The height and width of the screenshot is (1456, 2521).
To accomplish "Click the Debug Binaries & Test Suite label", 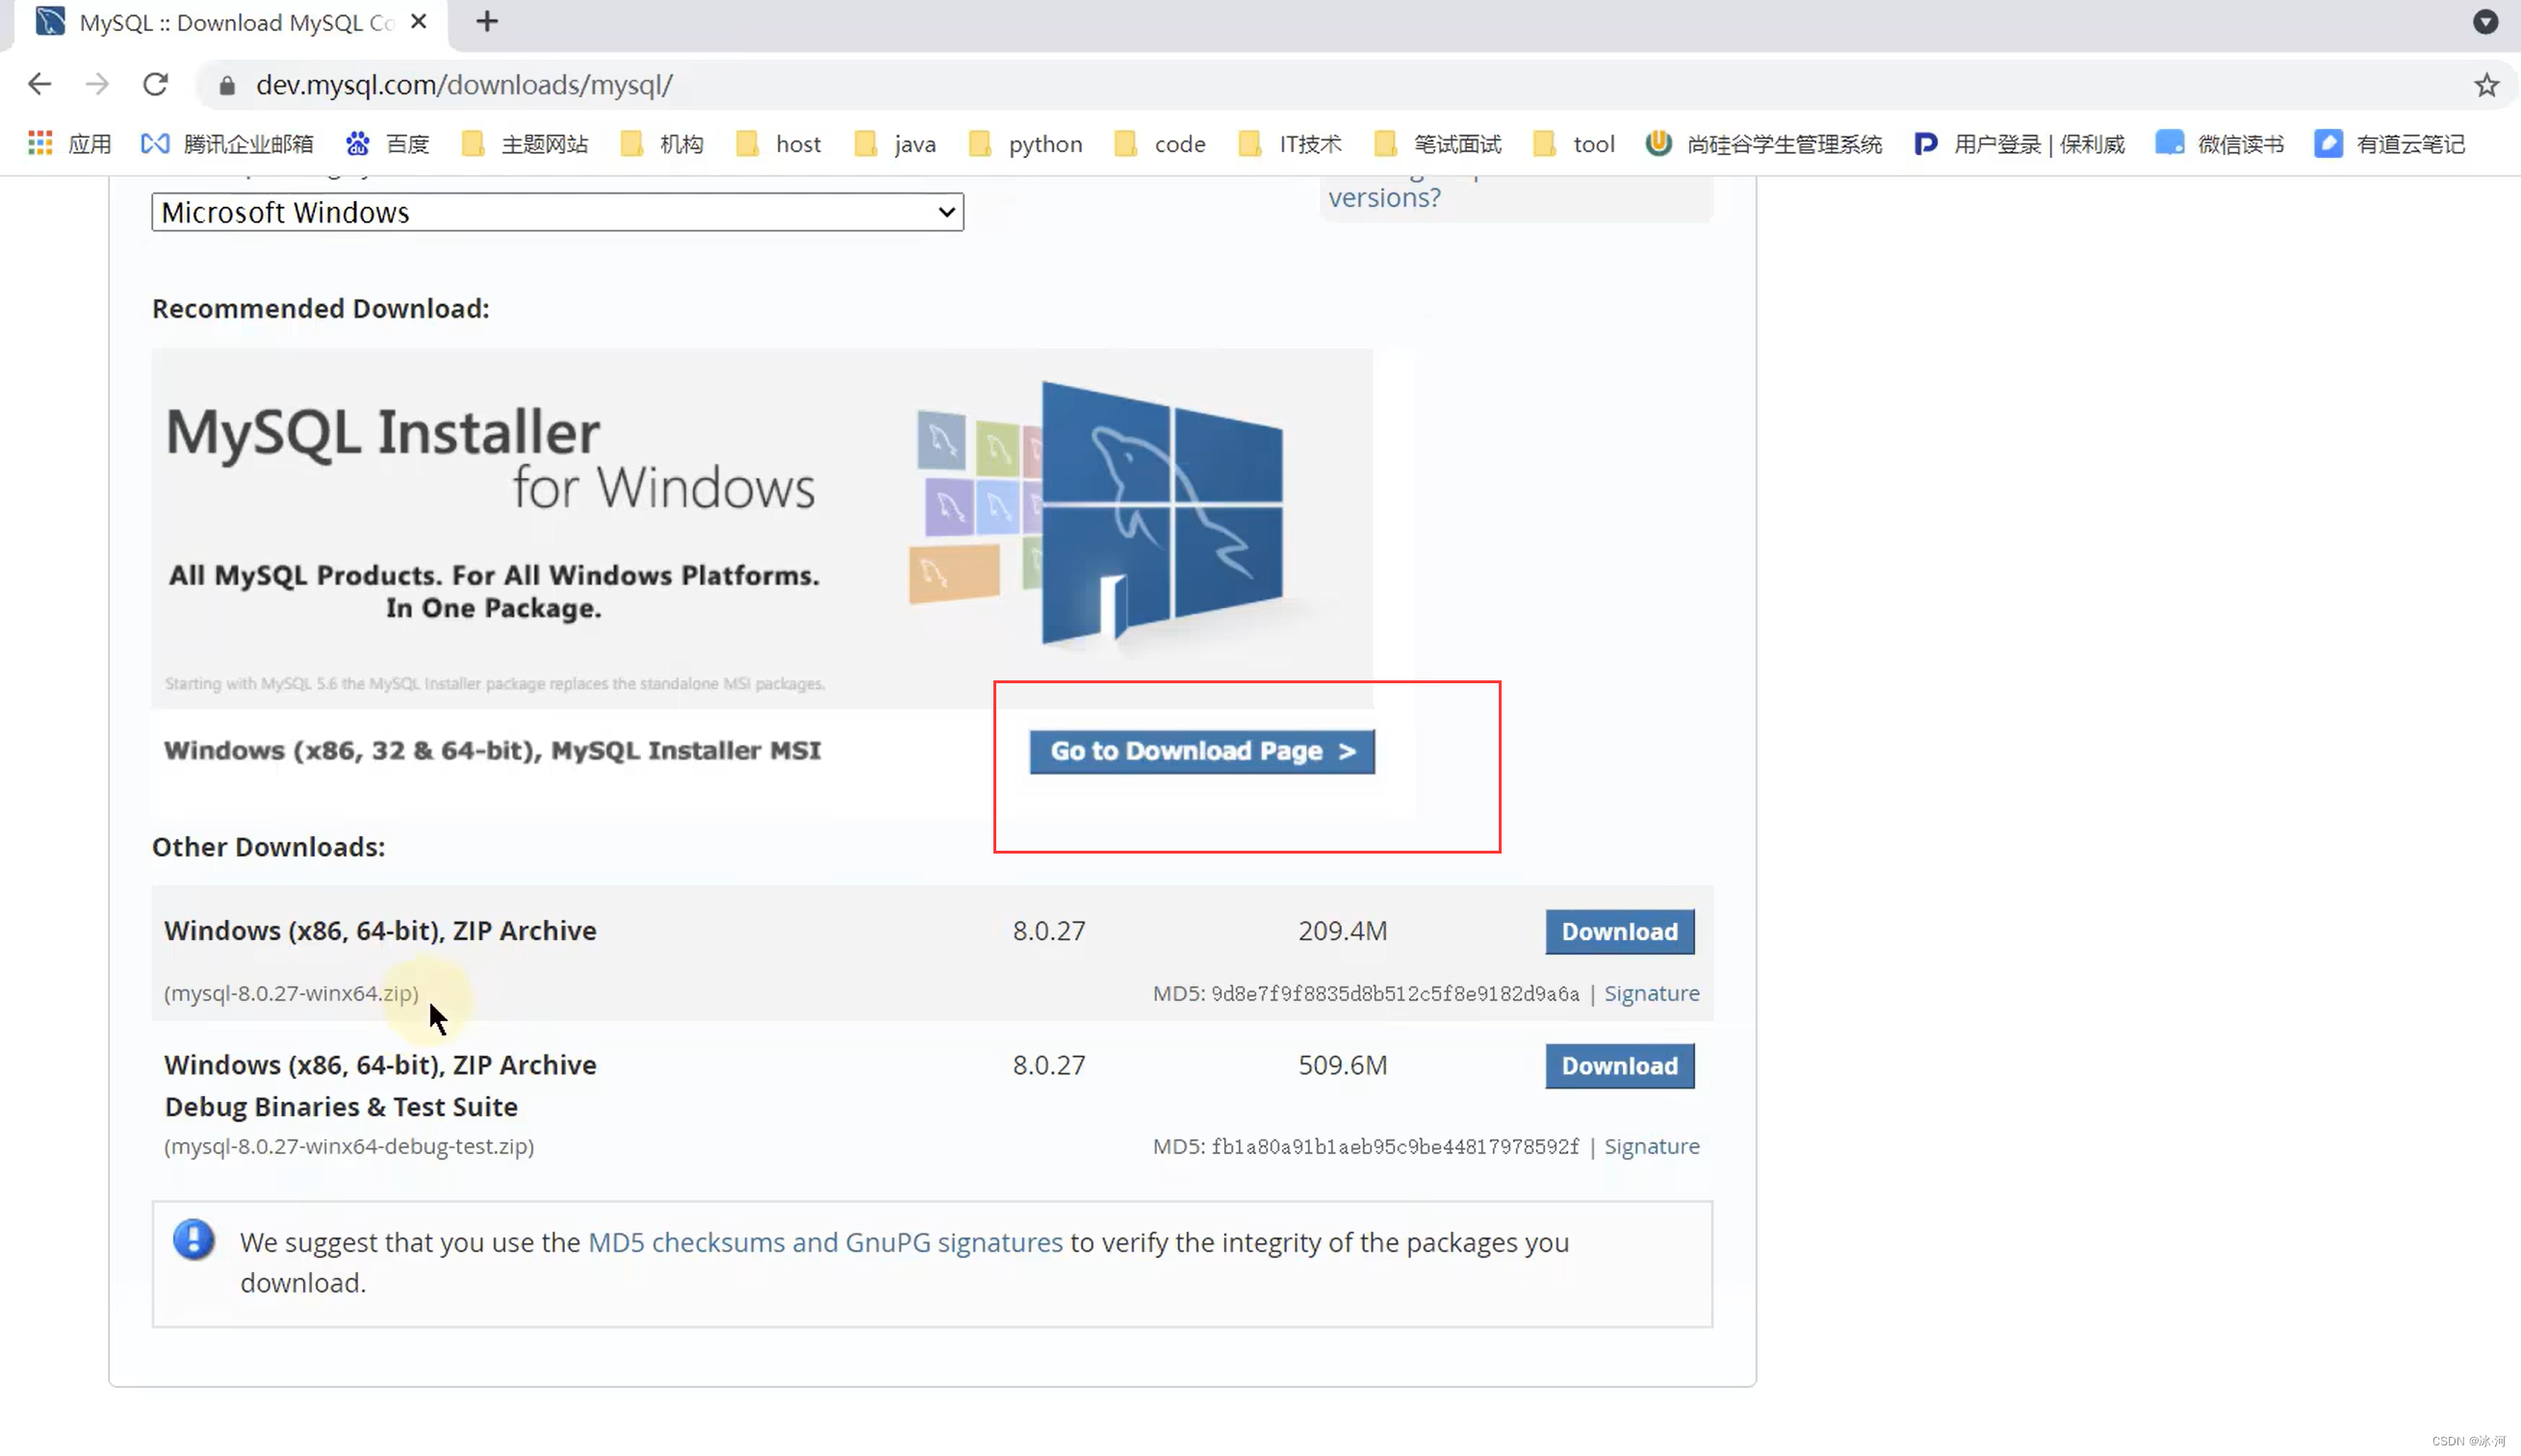I will click(341, 1107).
